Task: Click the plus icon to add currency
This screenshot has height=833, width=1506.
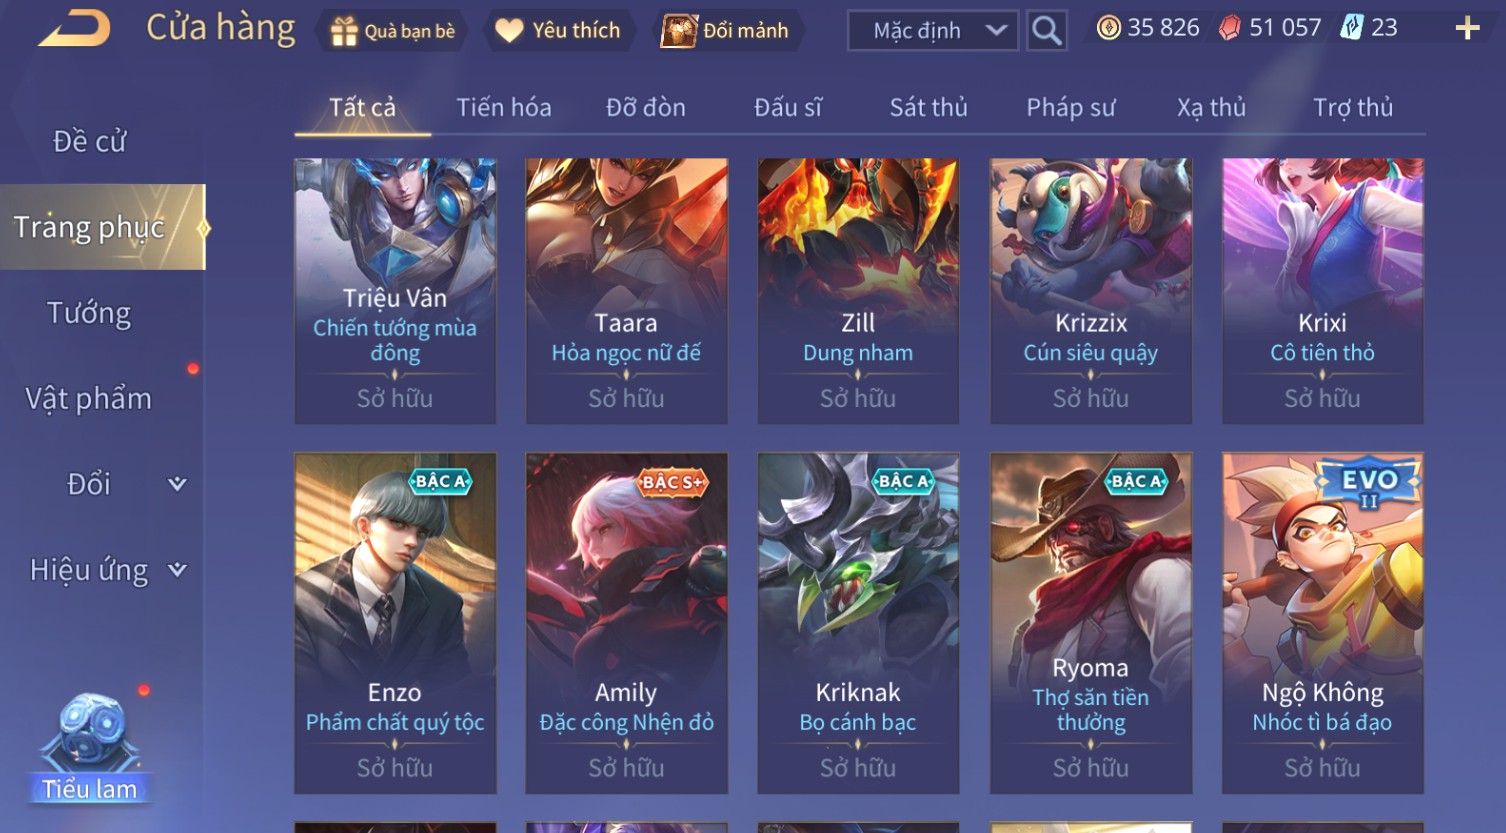Action: point(1467,28)
